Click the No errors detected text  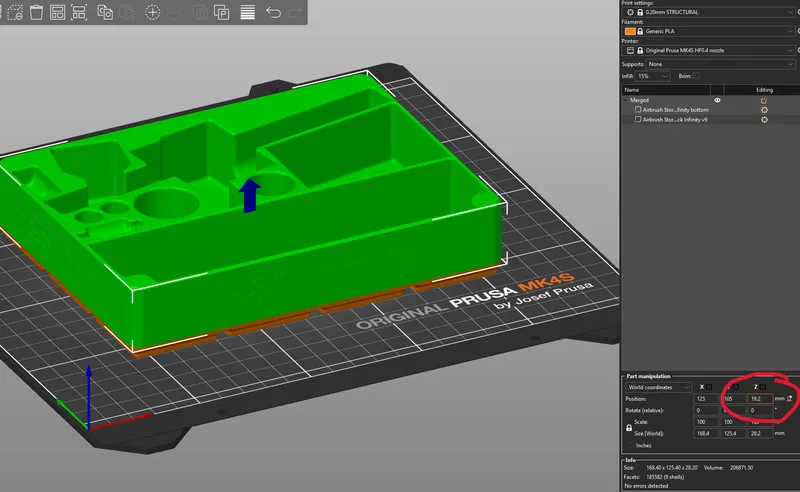[646, 486]
